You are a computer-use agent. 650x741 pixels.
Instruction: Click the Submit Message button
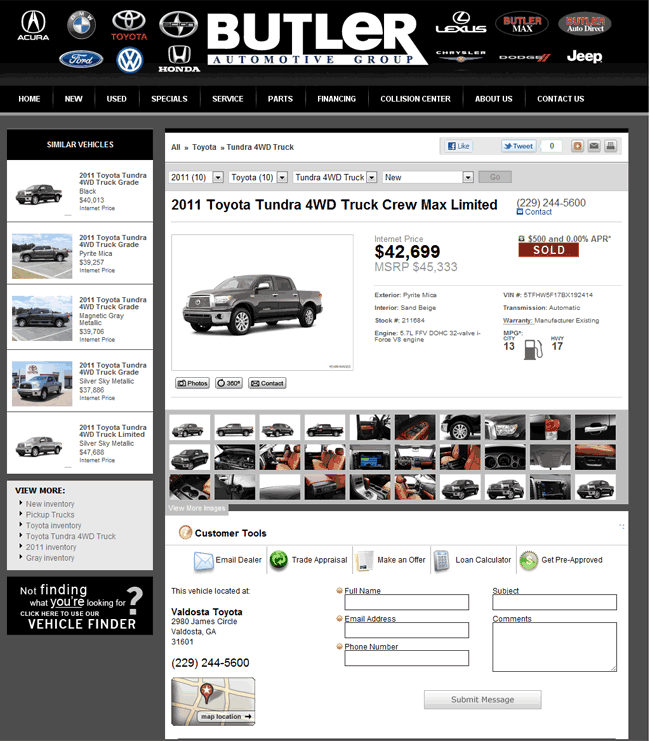coord(482,699)
